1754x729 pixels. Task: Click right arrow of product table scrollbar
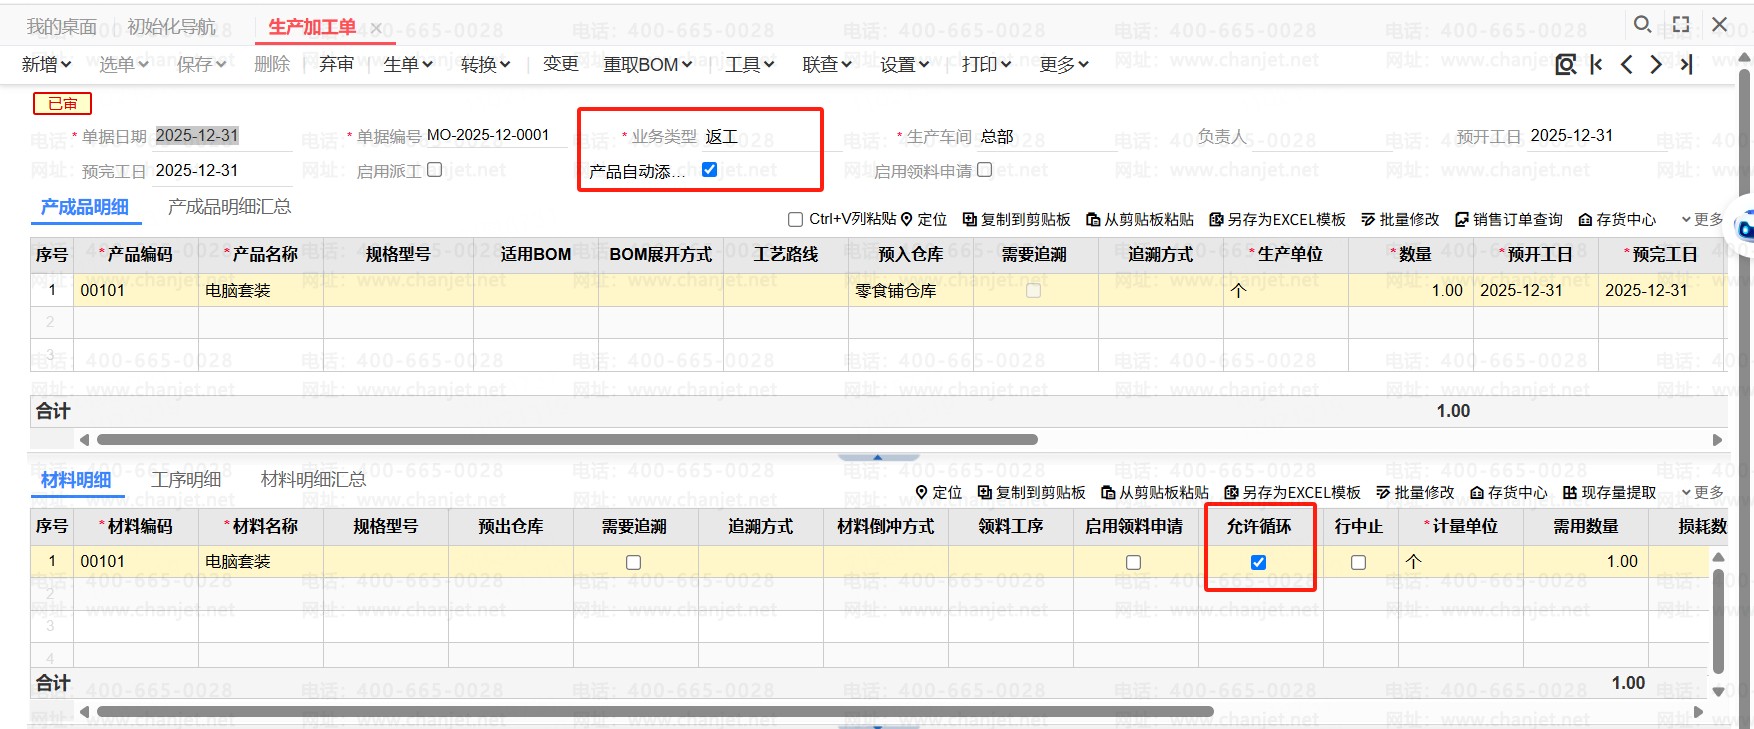click(x=1718, y=439)
